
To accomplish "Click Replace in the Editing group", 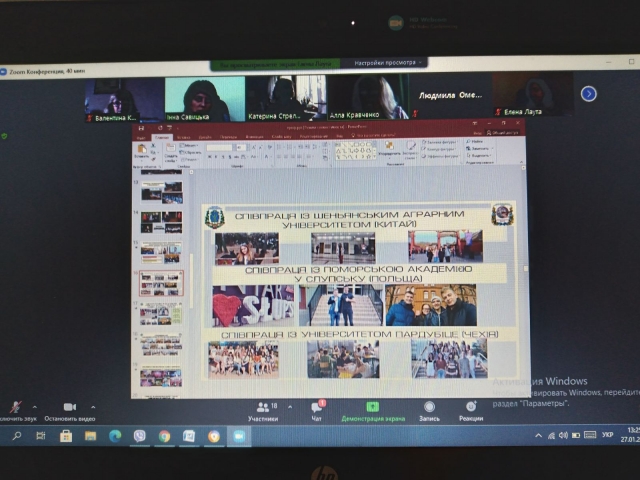I will (480, 149).
